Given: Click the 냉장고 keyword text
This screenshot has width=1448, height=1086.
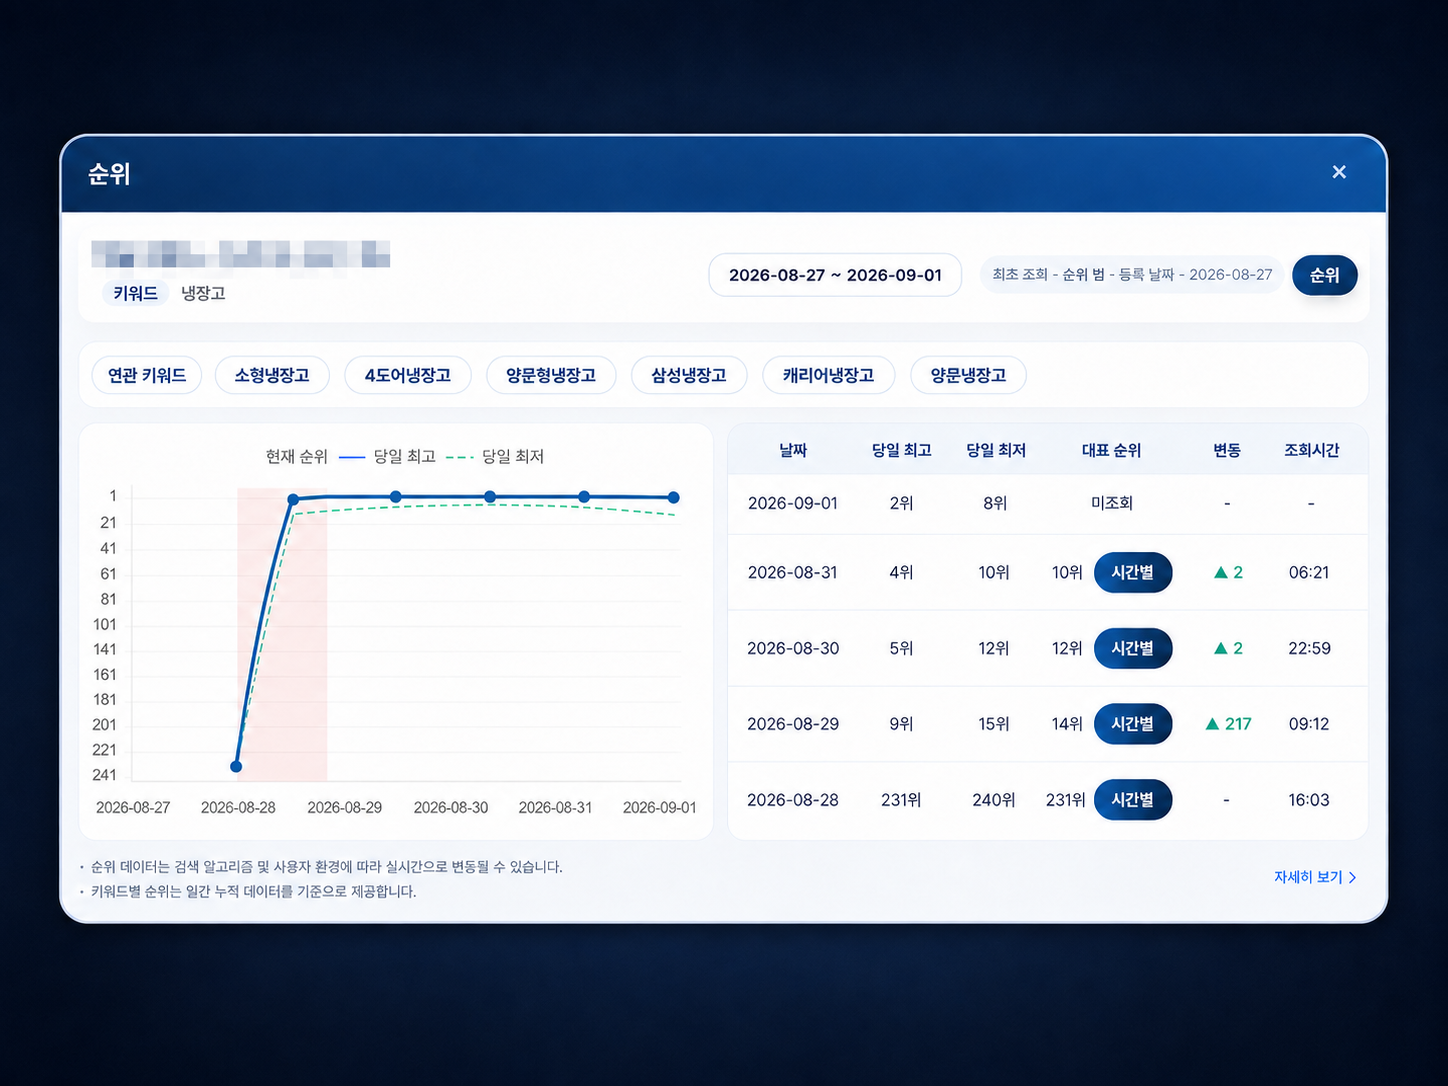Looking at the screenshot, I should click(x=203, y=293).
